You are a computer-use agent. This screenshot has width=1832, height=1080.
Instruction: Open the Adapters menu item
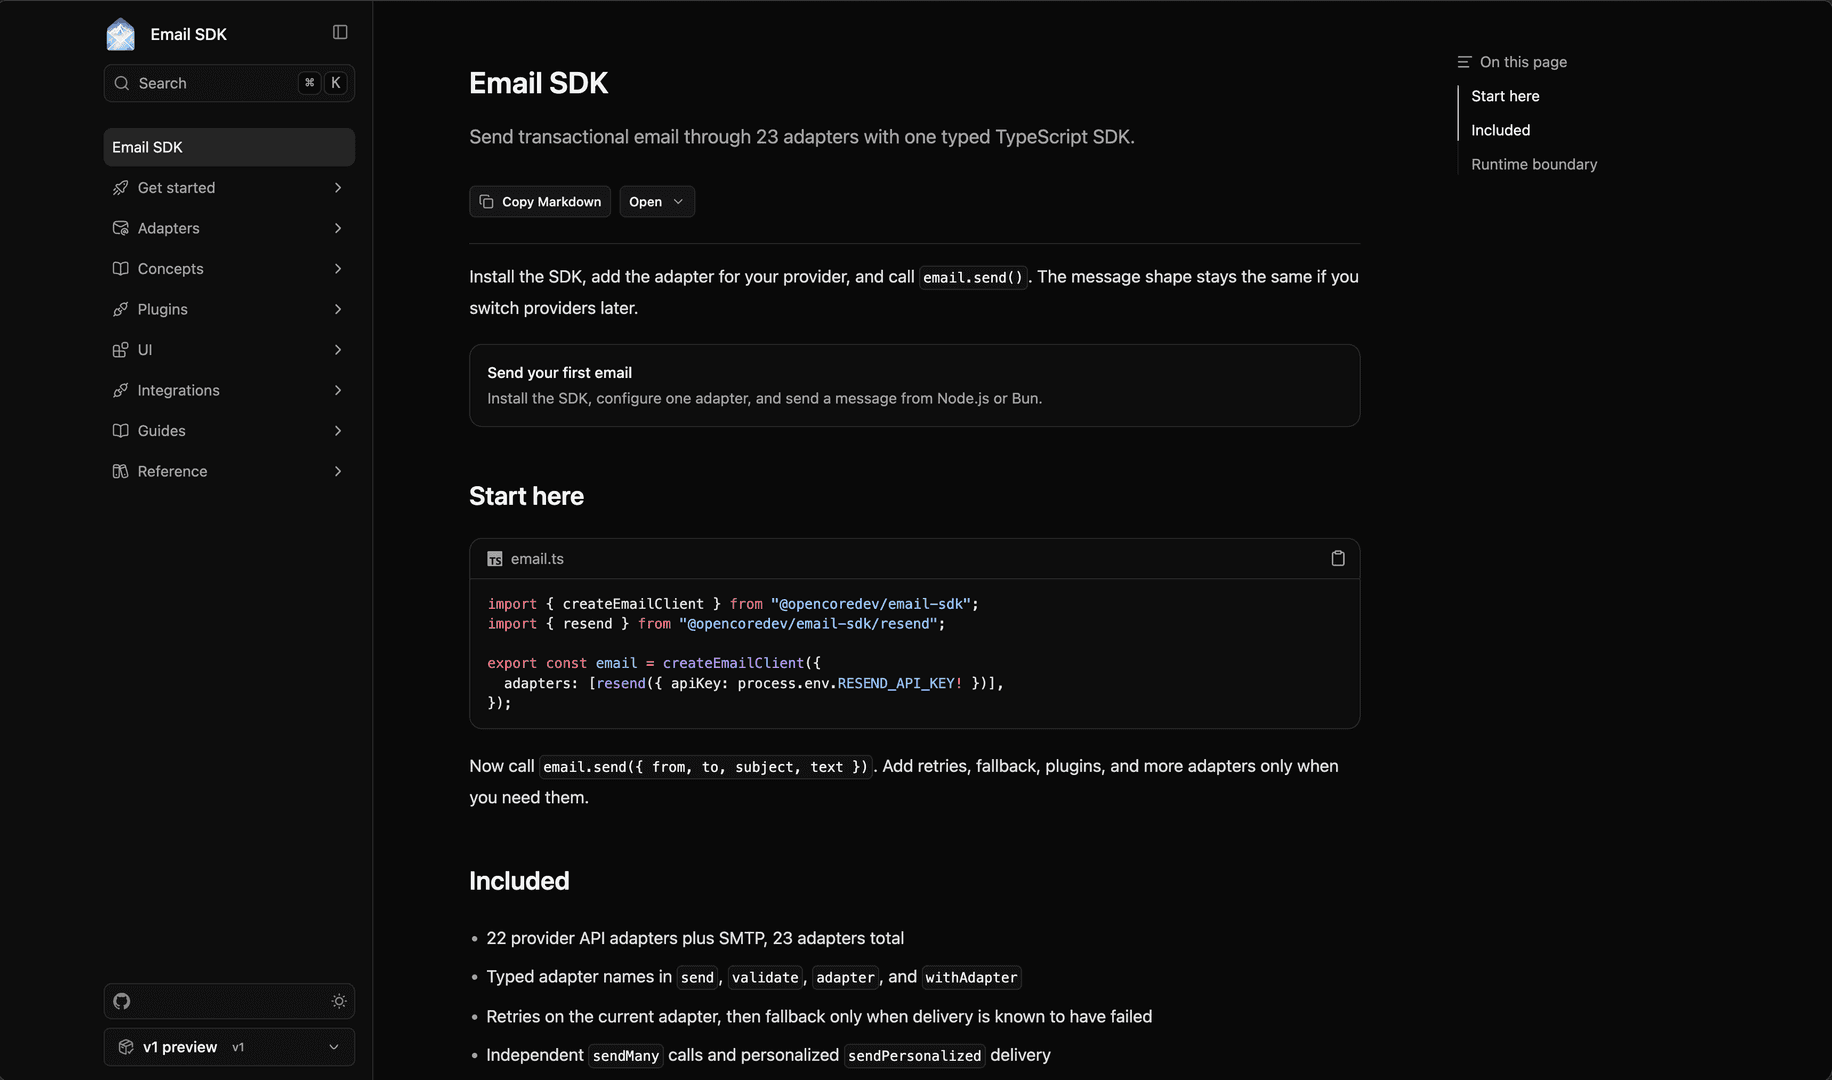click(229, 228)
